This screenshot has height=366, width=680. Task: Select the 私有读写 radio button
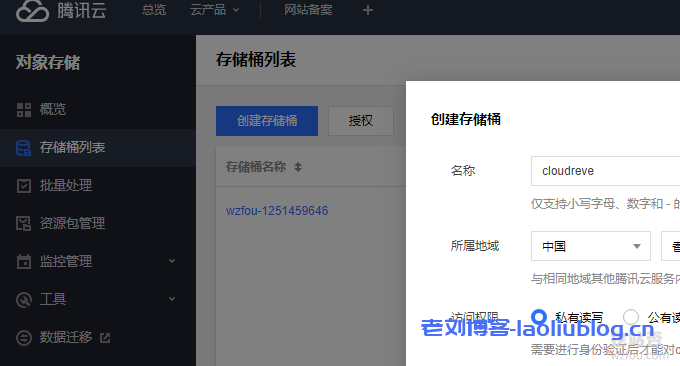coord(539,317)
